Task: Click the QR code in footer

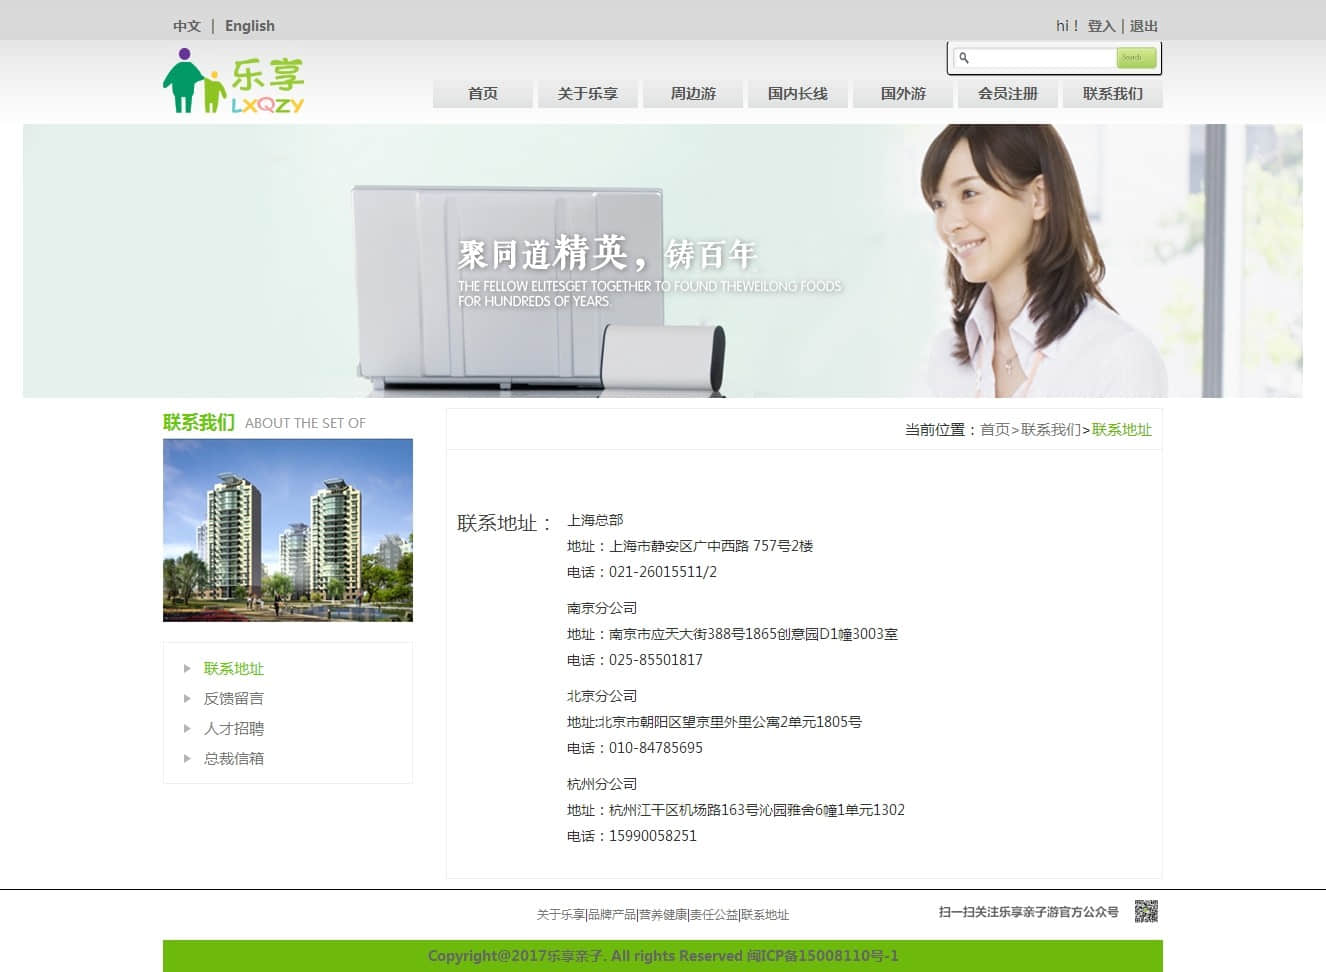Action: pos(1146,911)
